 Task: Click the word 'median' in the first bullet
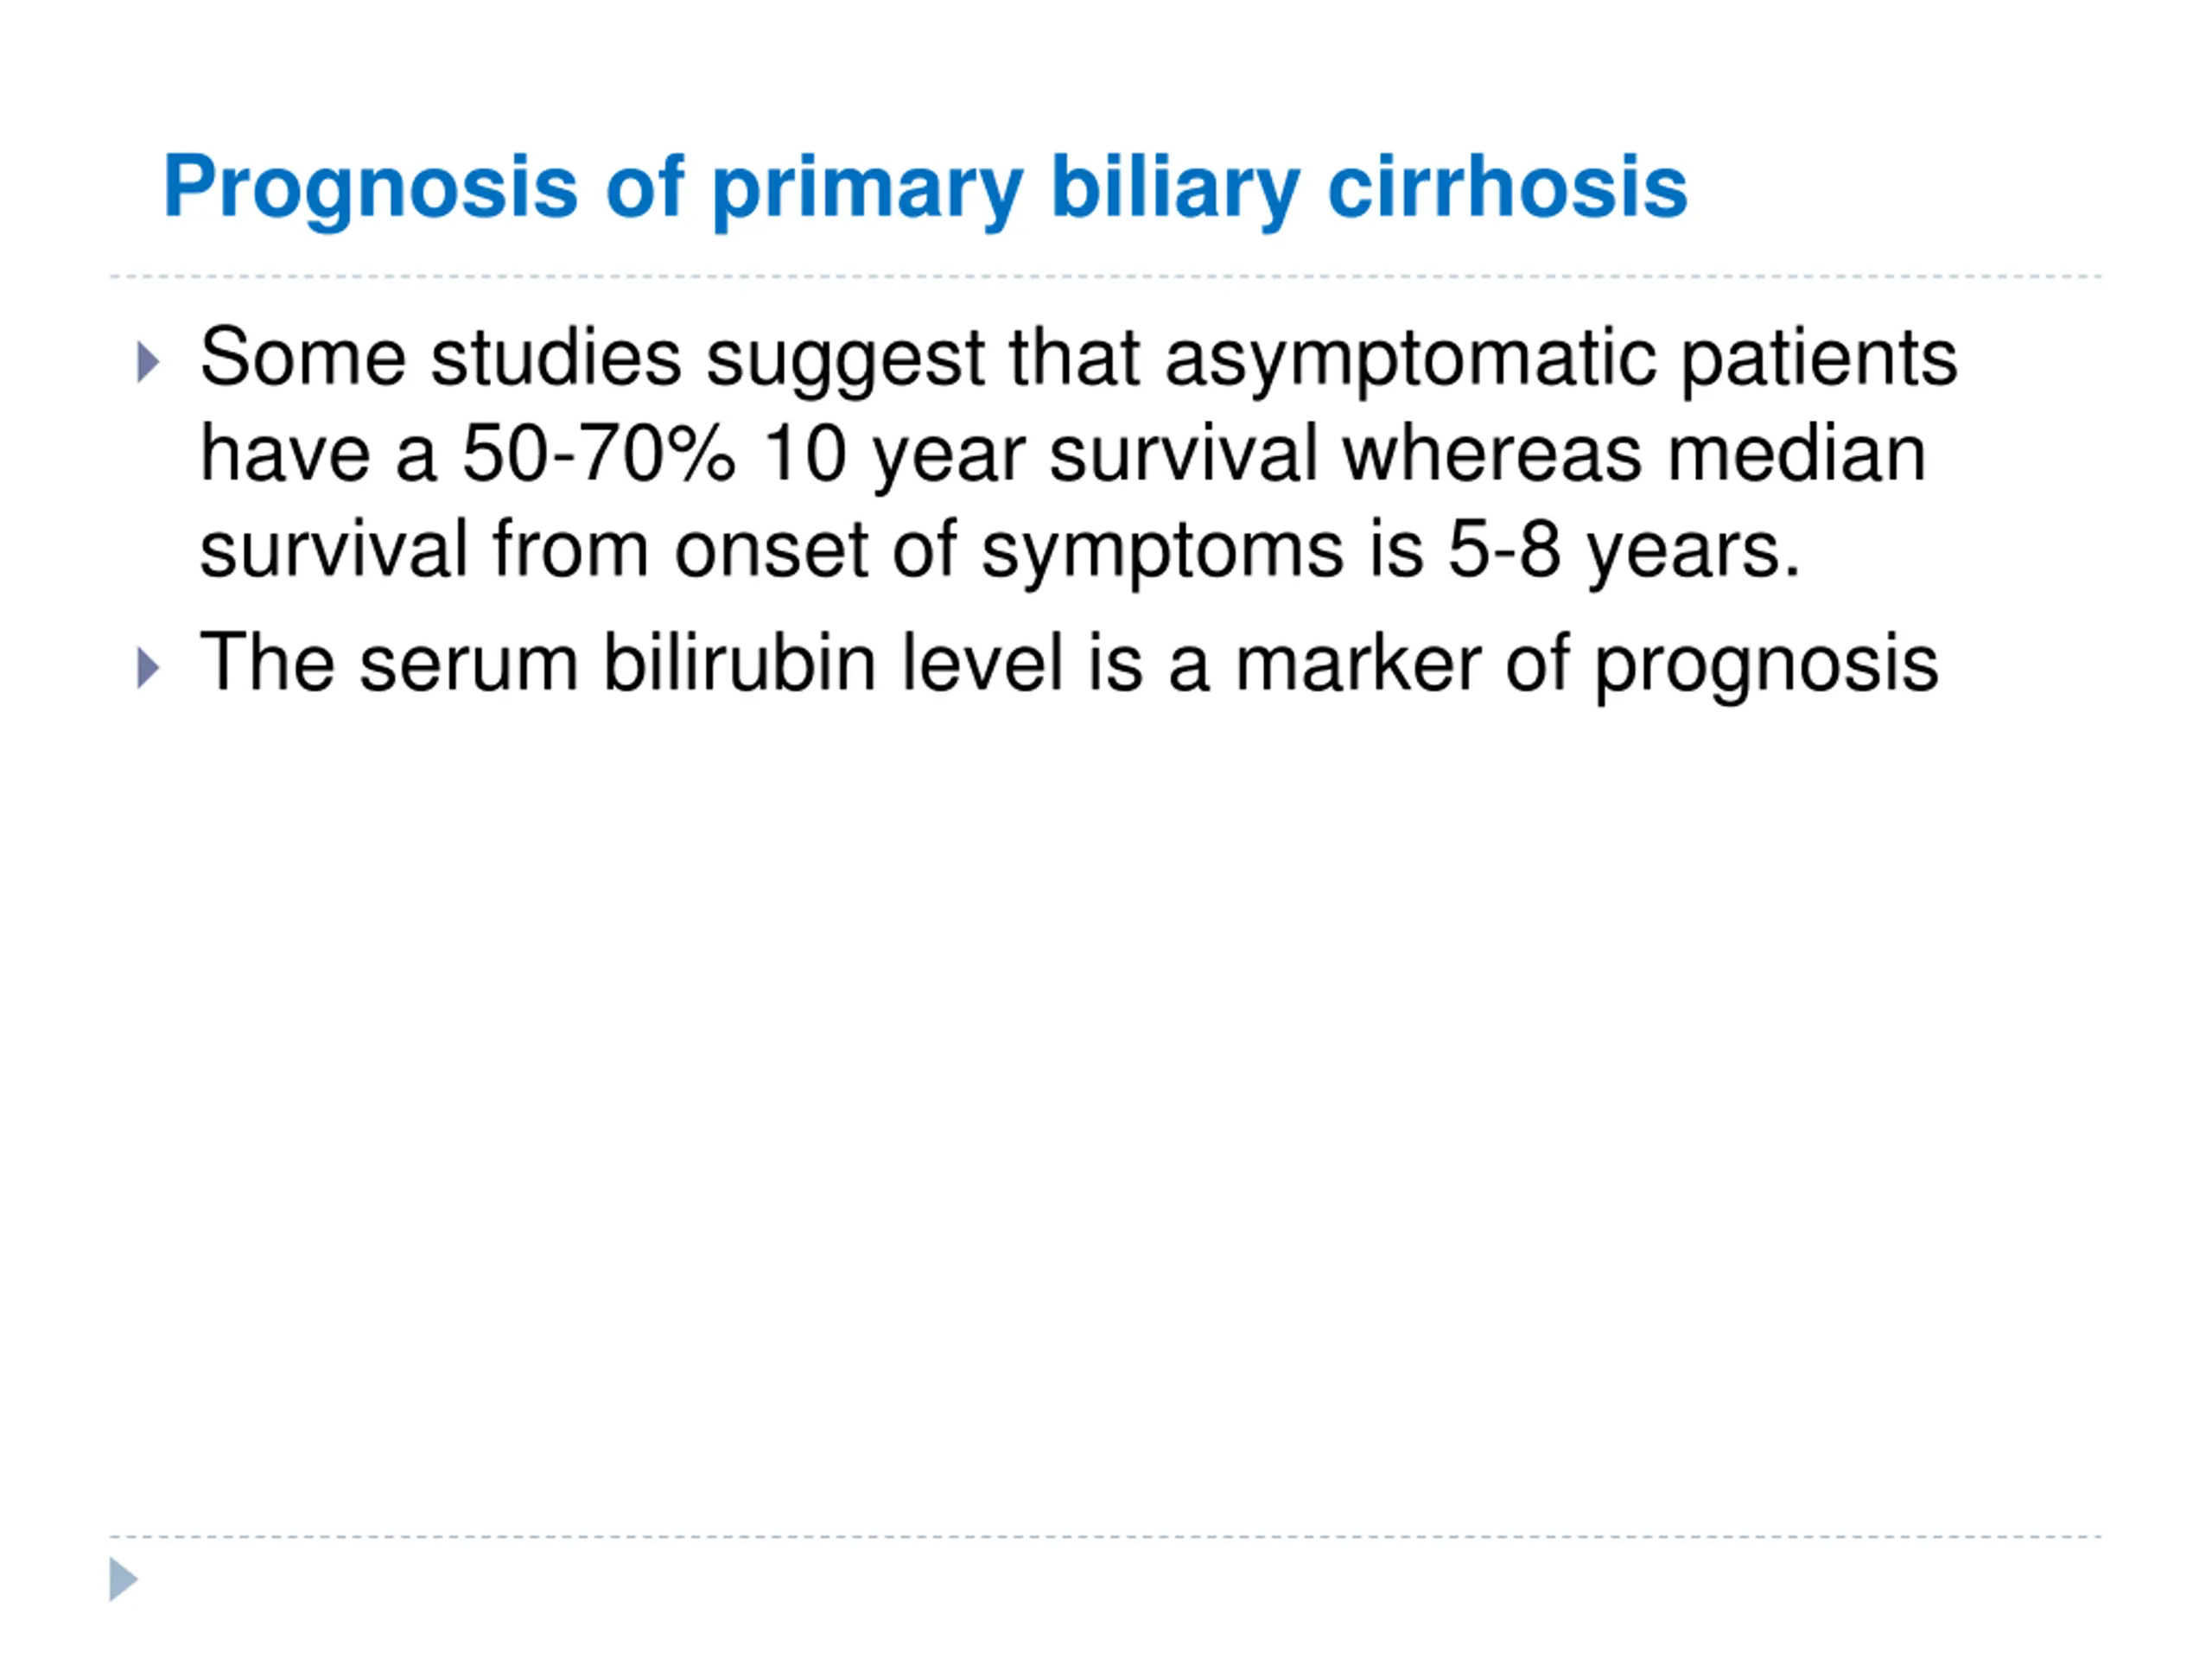pos(1797,454)
